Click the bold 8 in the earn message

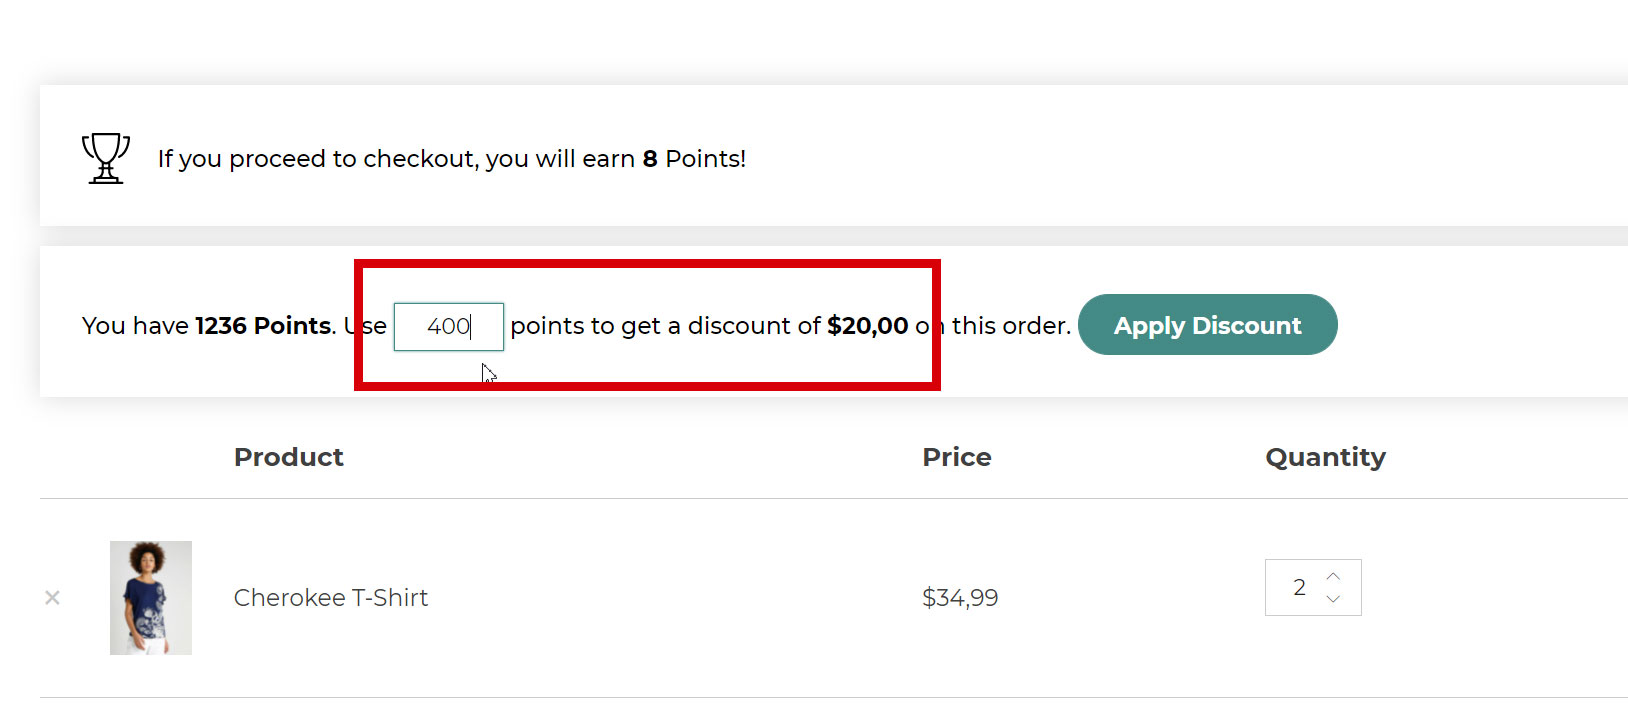pos(650,159)
